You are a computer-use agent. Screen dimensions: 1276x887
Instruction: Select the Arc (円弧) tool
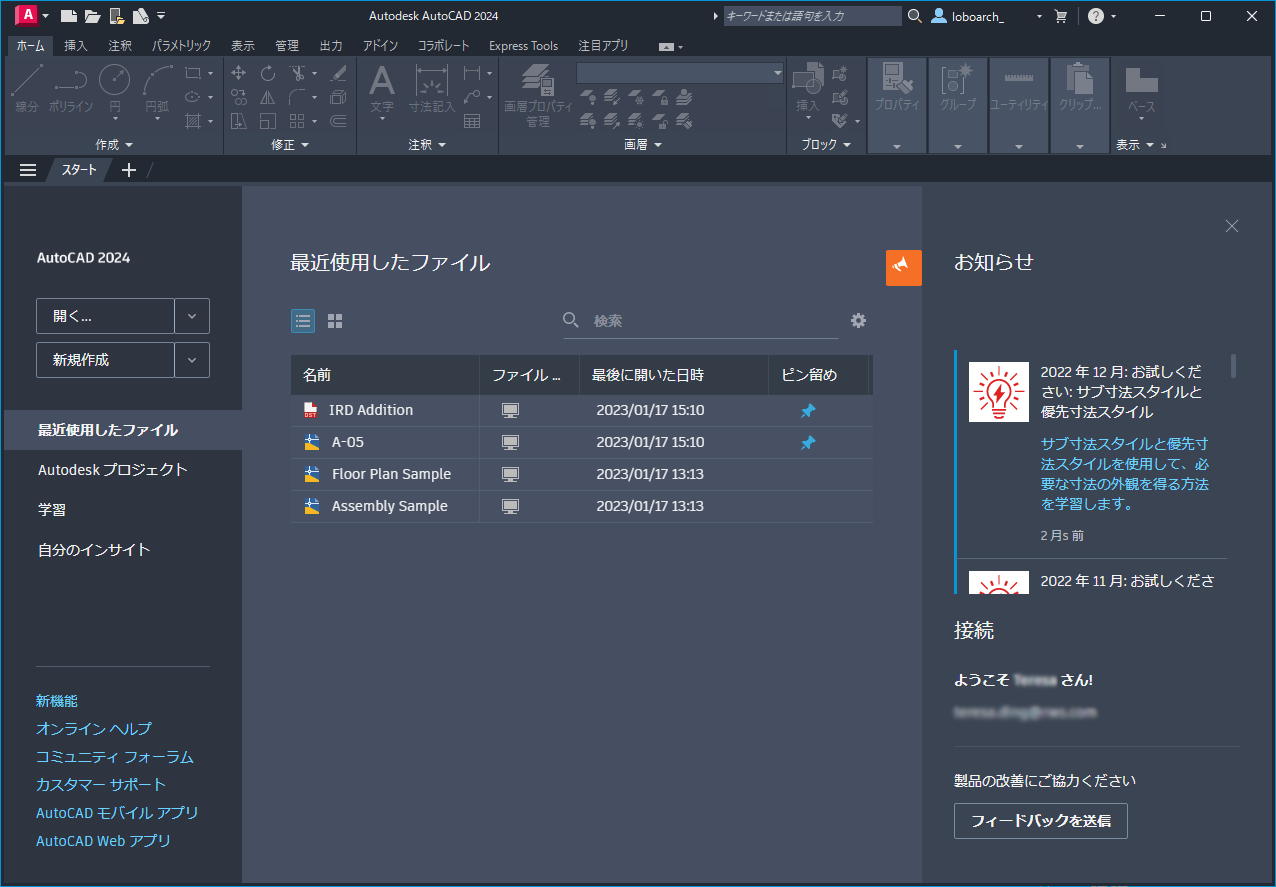point(157,88)
